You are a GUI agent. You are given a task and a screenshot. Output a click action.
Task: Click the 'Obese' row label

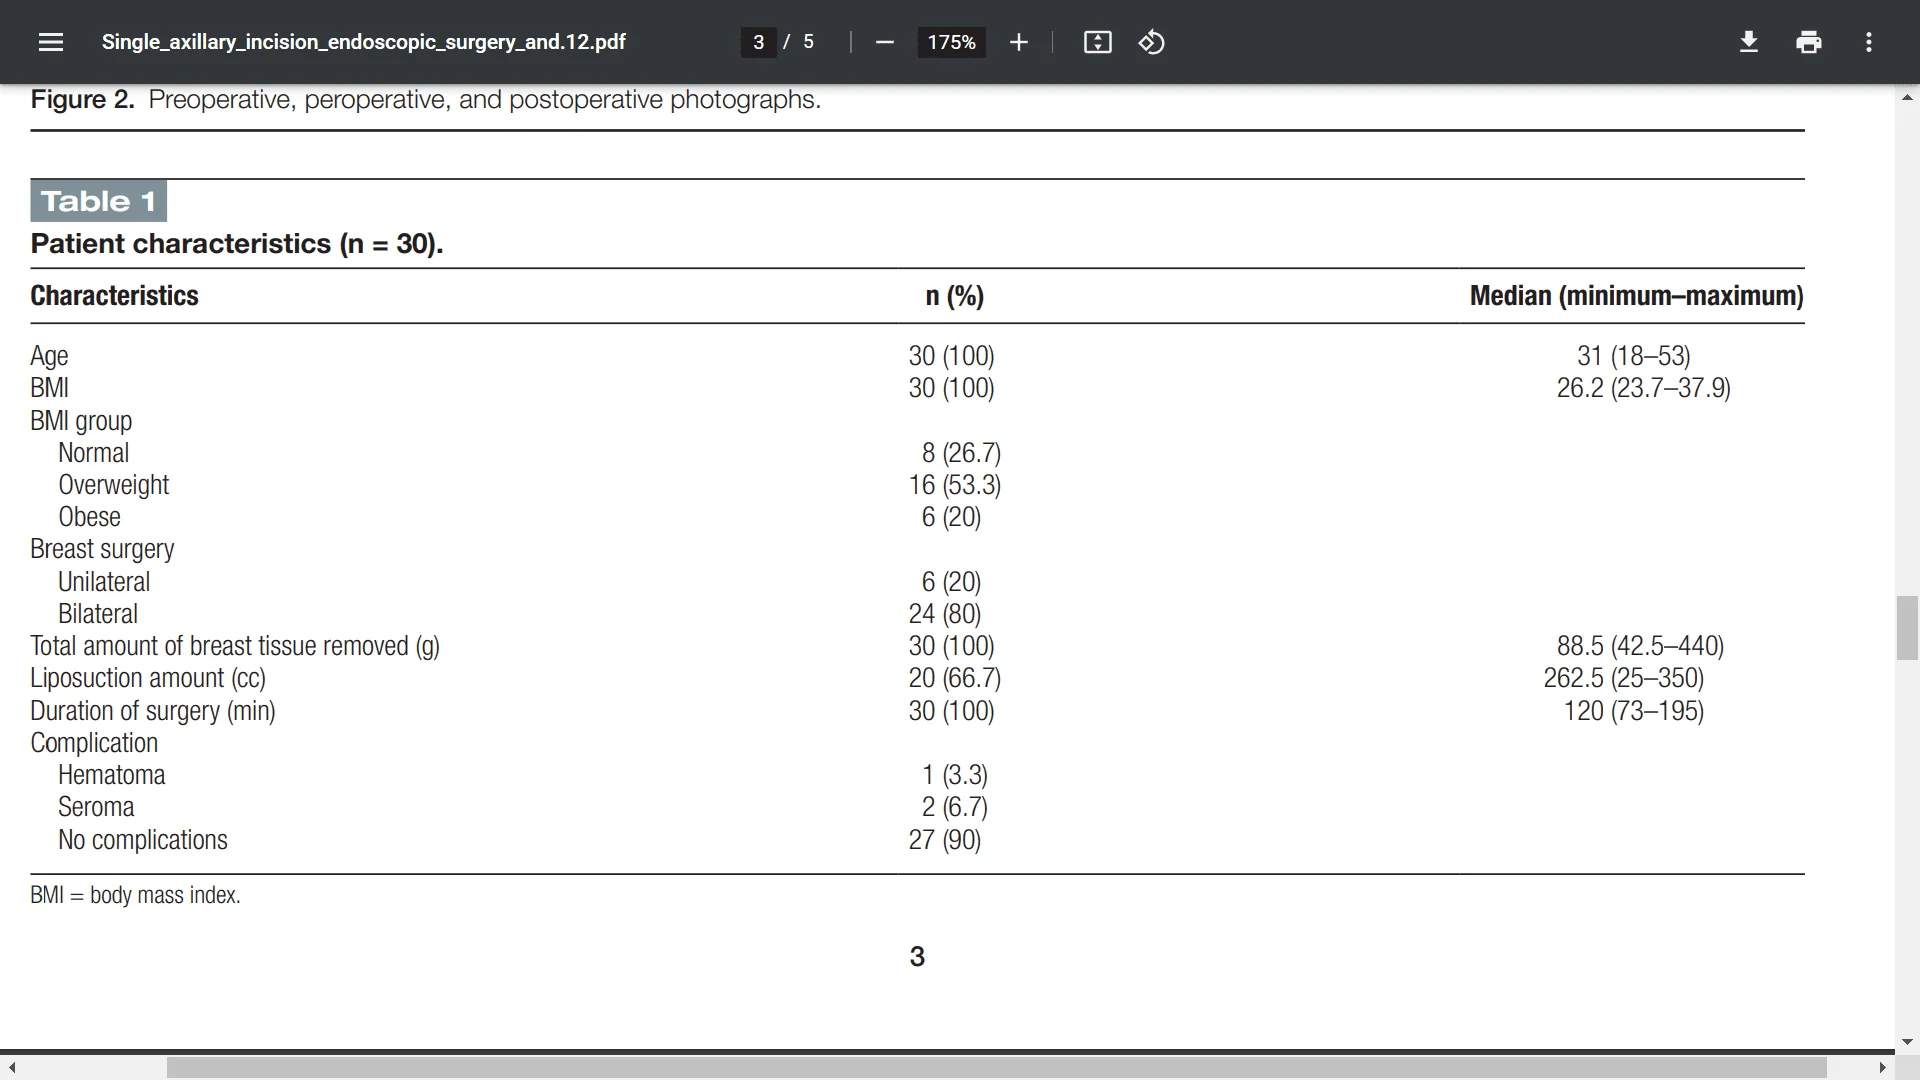pos(89,517)
